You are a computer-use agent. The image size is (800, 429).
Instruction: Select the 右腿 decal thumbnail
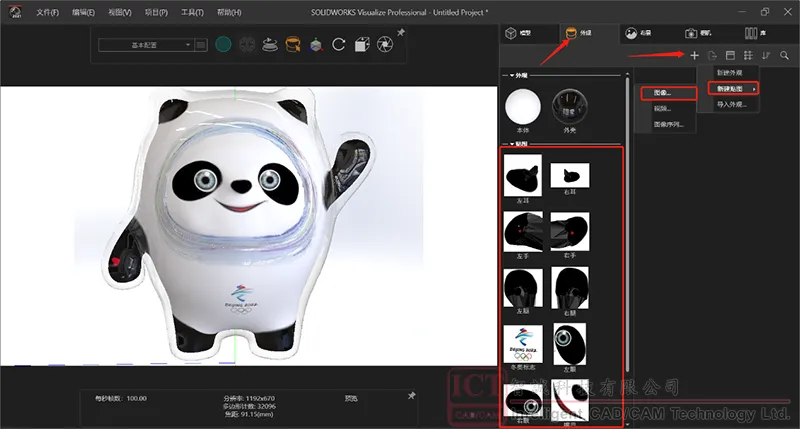pyautogui.click(x=570, y=288)
